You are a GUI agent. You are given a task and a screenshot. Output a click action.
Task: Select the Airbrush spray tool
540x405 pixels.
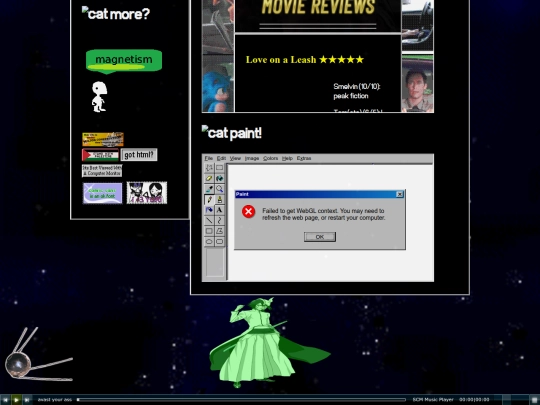[x=209, y=210]
